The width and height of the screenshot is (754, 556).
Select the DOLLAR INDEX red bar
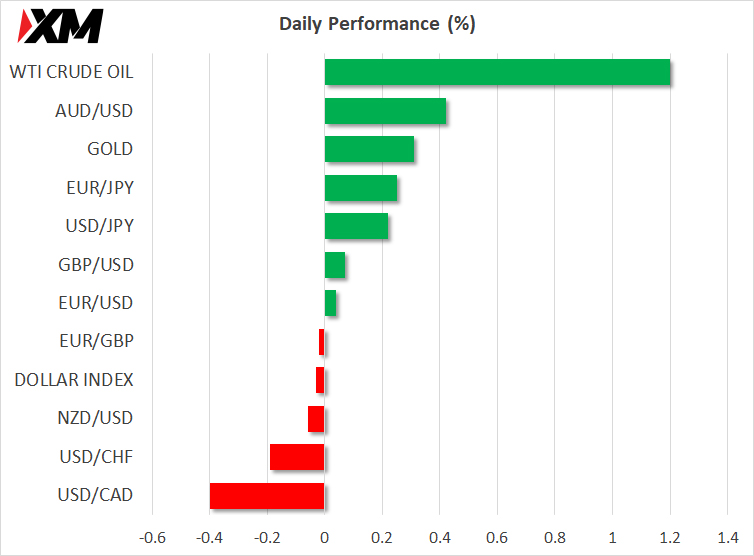320,380
